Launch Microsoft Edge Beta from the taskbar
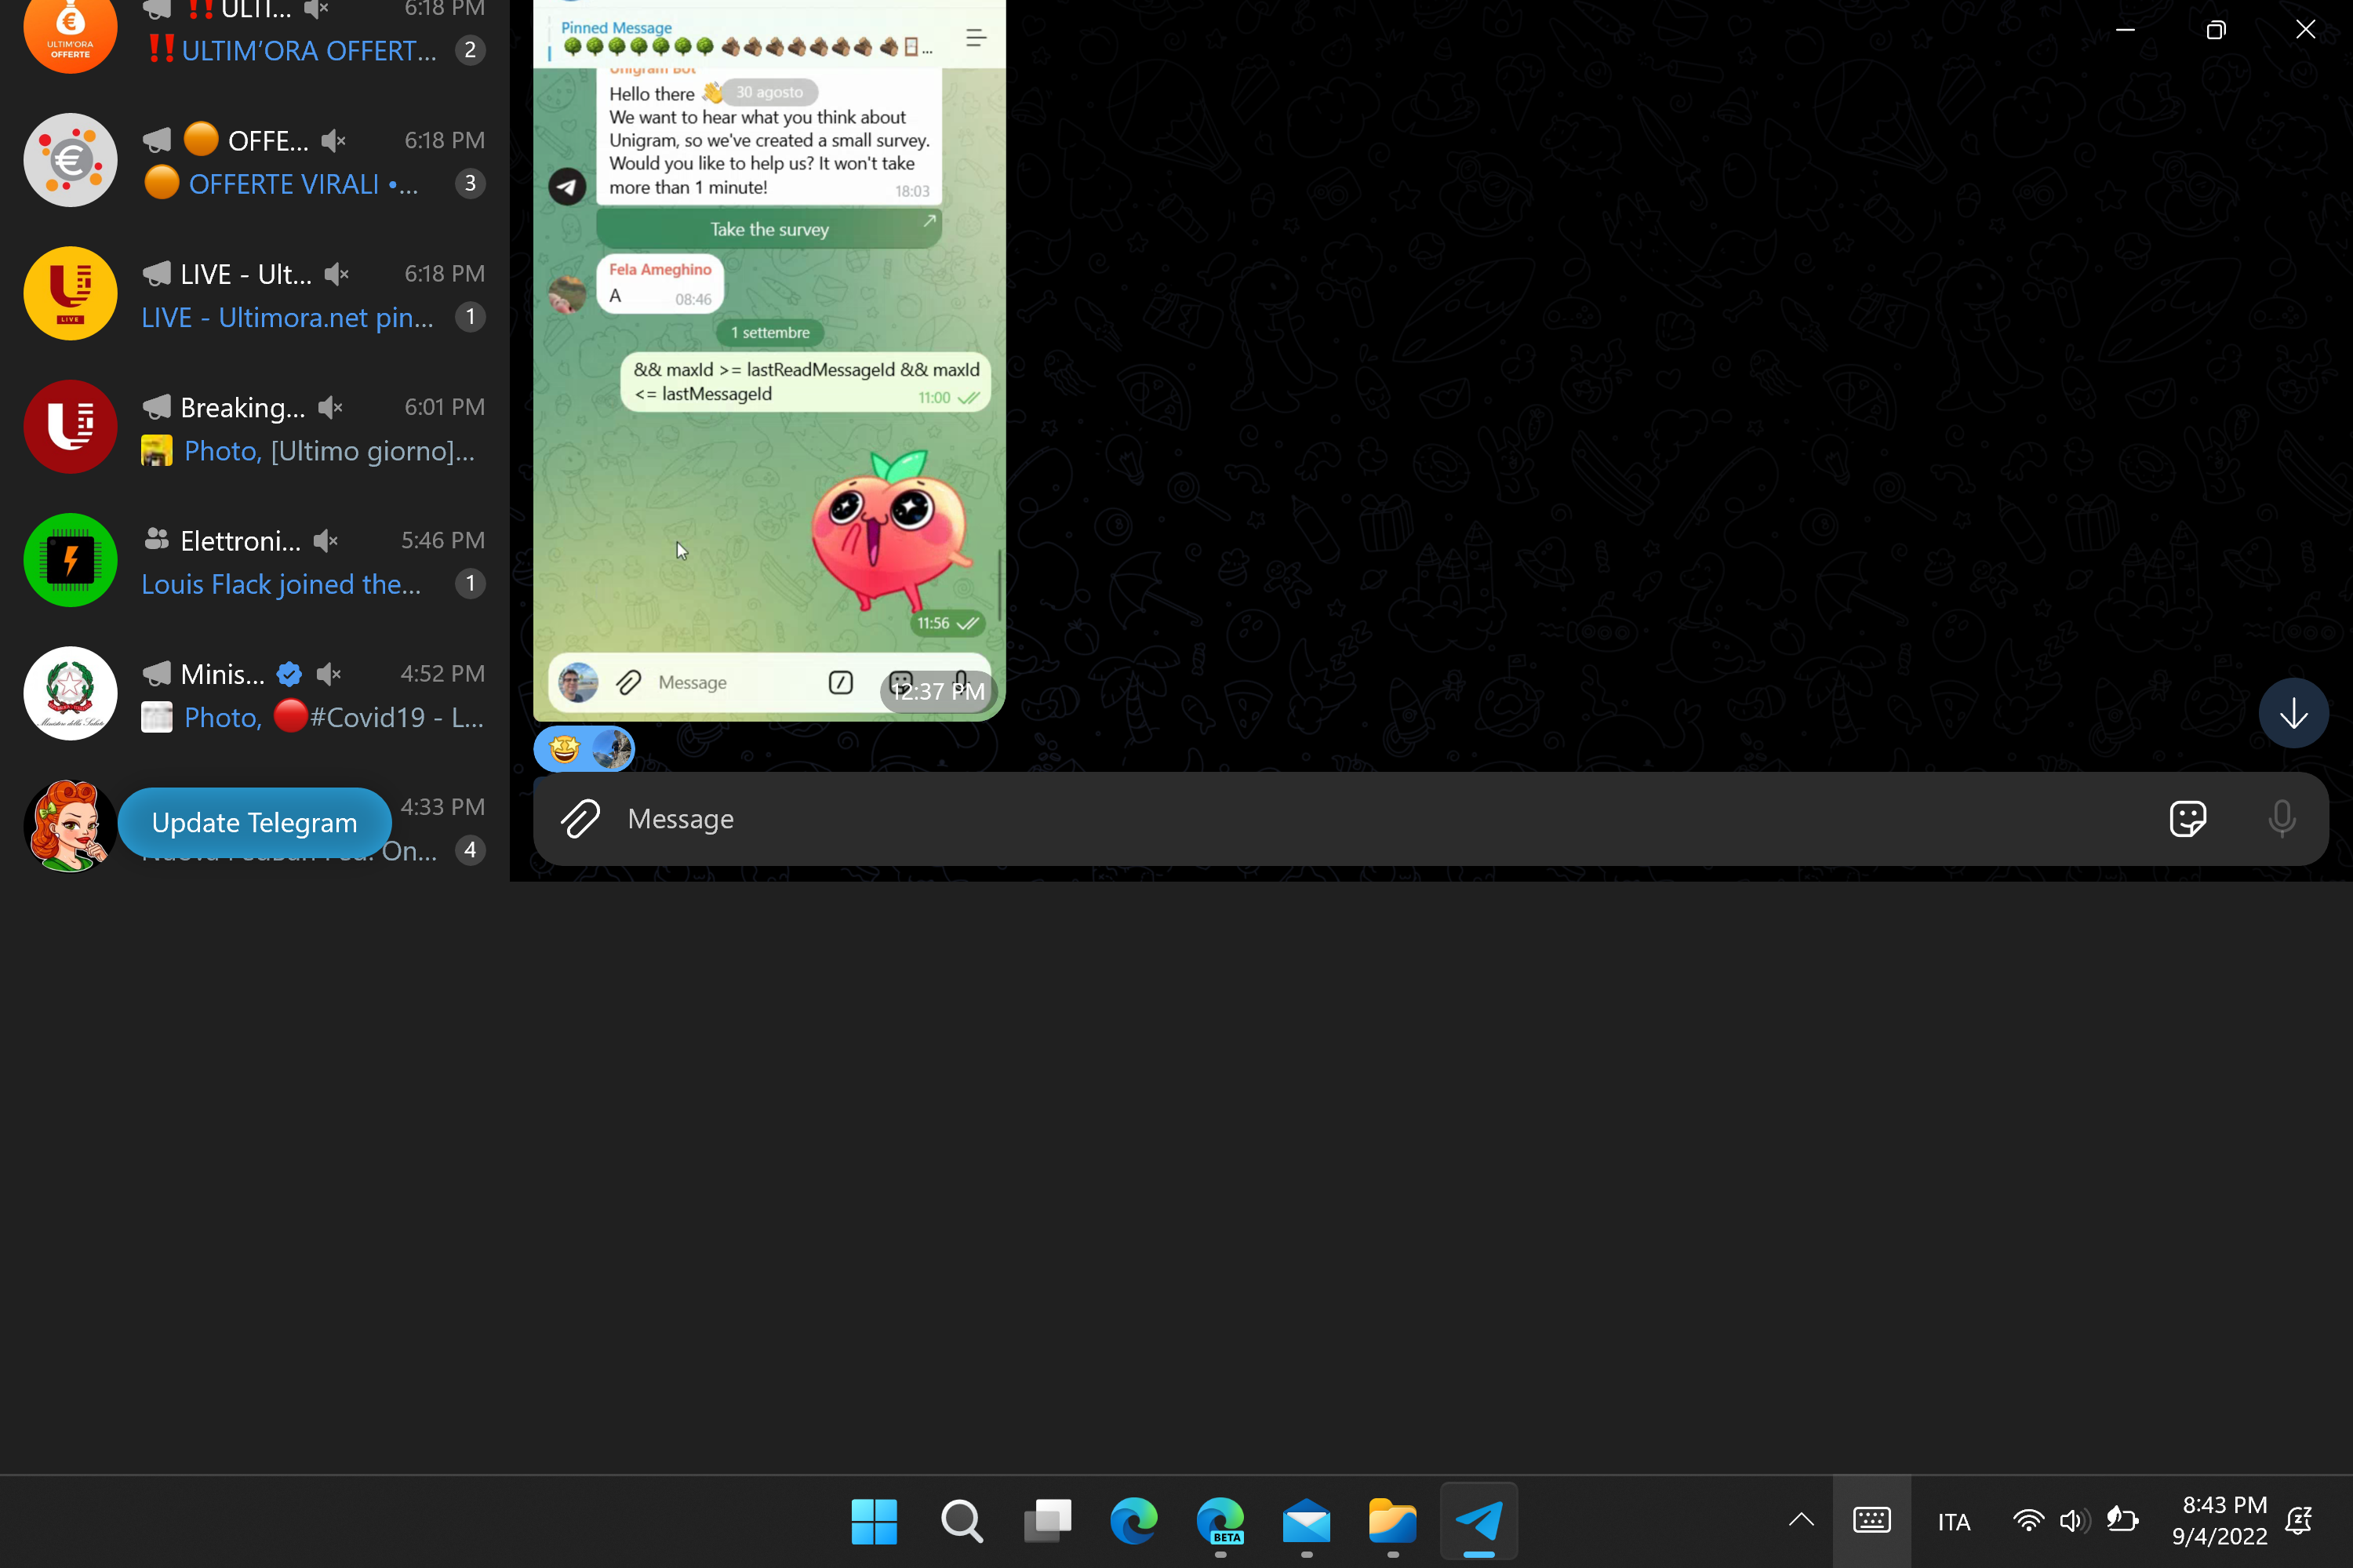 (x=1219, y=1521)
